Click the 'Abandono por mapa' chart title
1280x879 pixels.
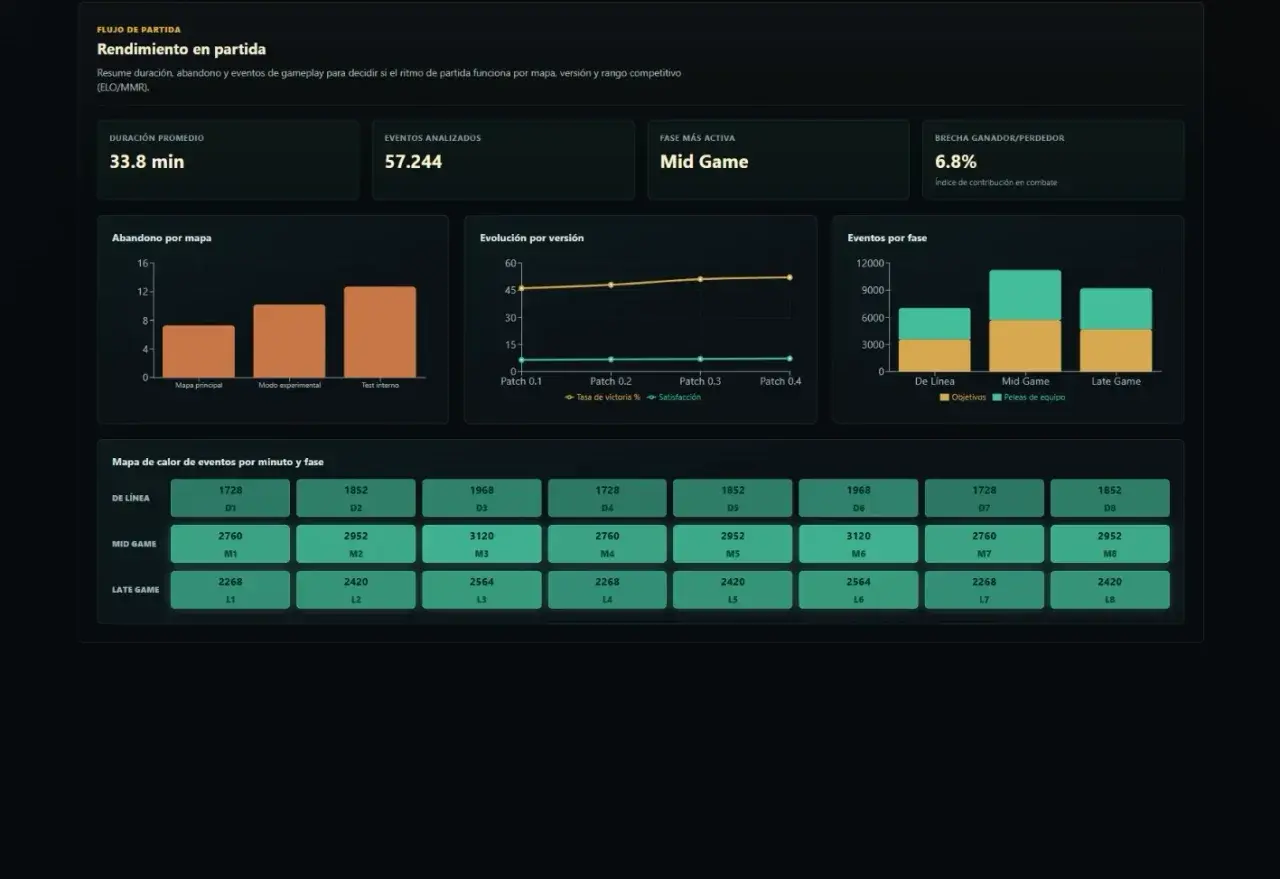click(x=162, y=238)
